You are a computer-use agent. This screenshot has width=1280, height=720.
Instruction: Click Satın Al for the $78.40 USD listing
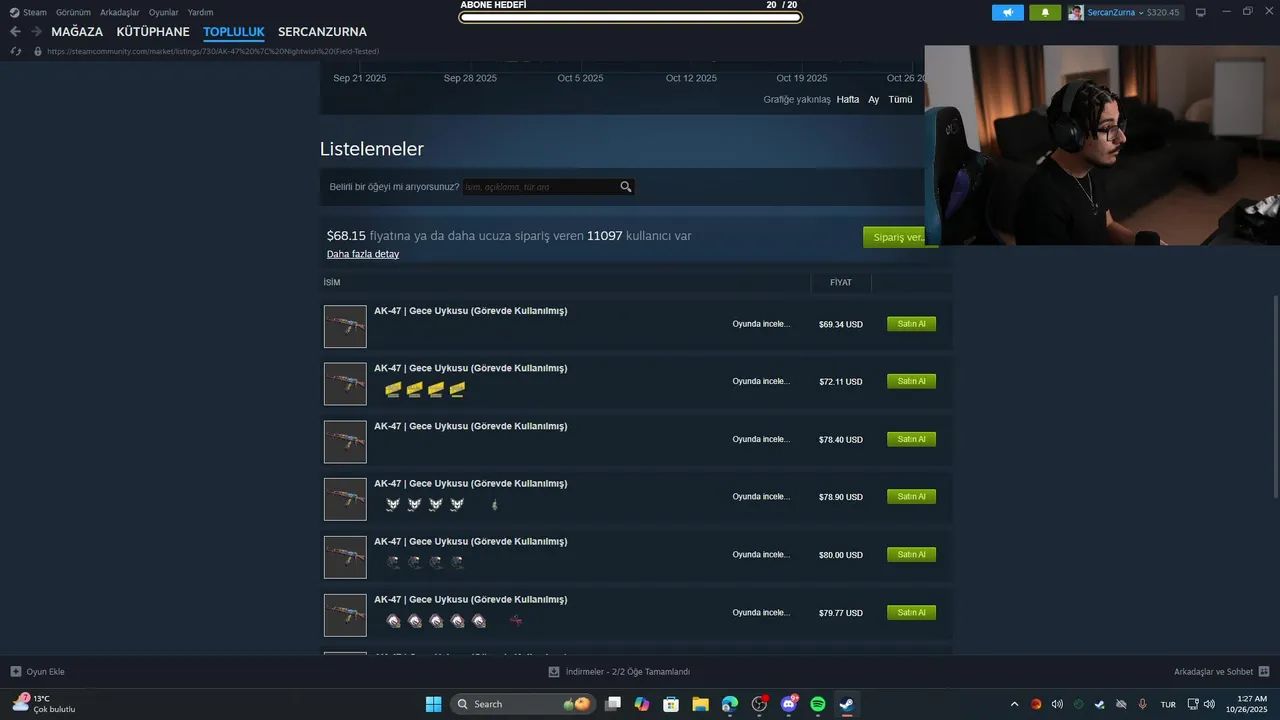(x=911, y=439)
